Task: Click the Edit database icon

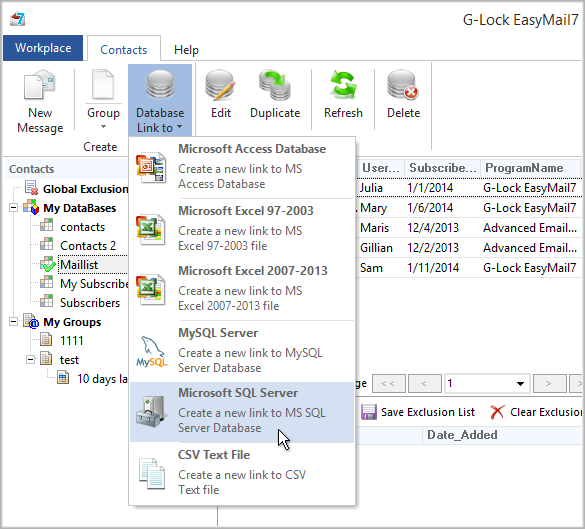Action: [220, 85]
